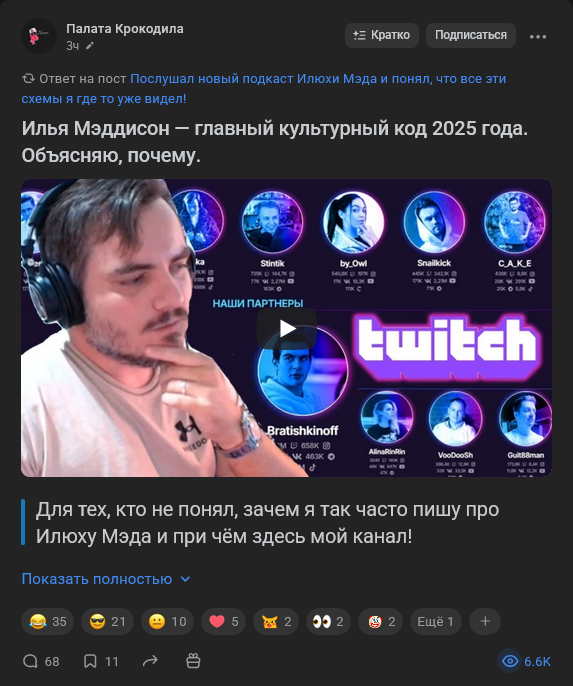Show more reactions via Ещё 1
573x686 pixels.
pos(436,621)
